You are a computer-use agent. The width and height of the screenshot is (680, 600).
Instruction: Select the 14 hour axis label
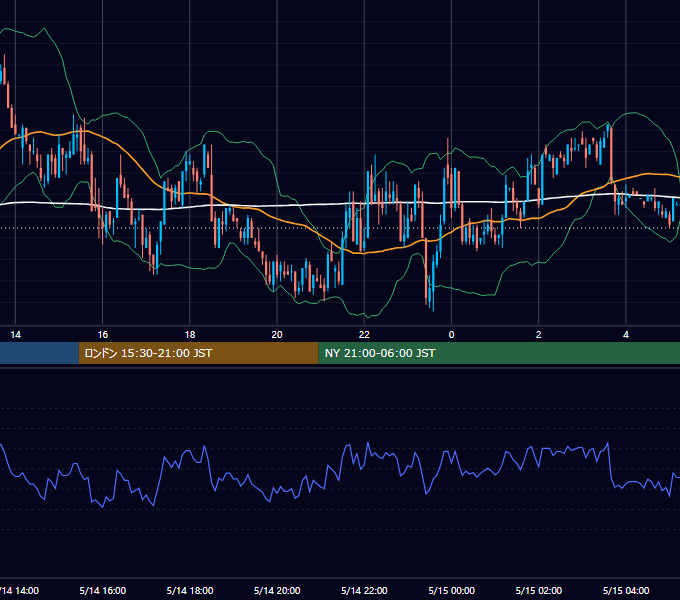tap(15, 335)
